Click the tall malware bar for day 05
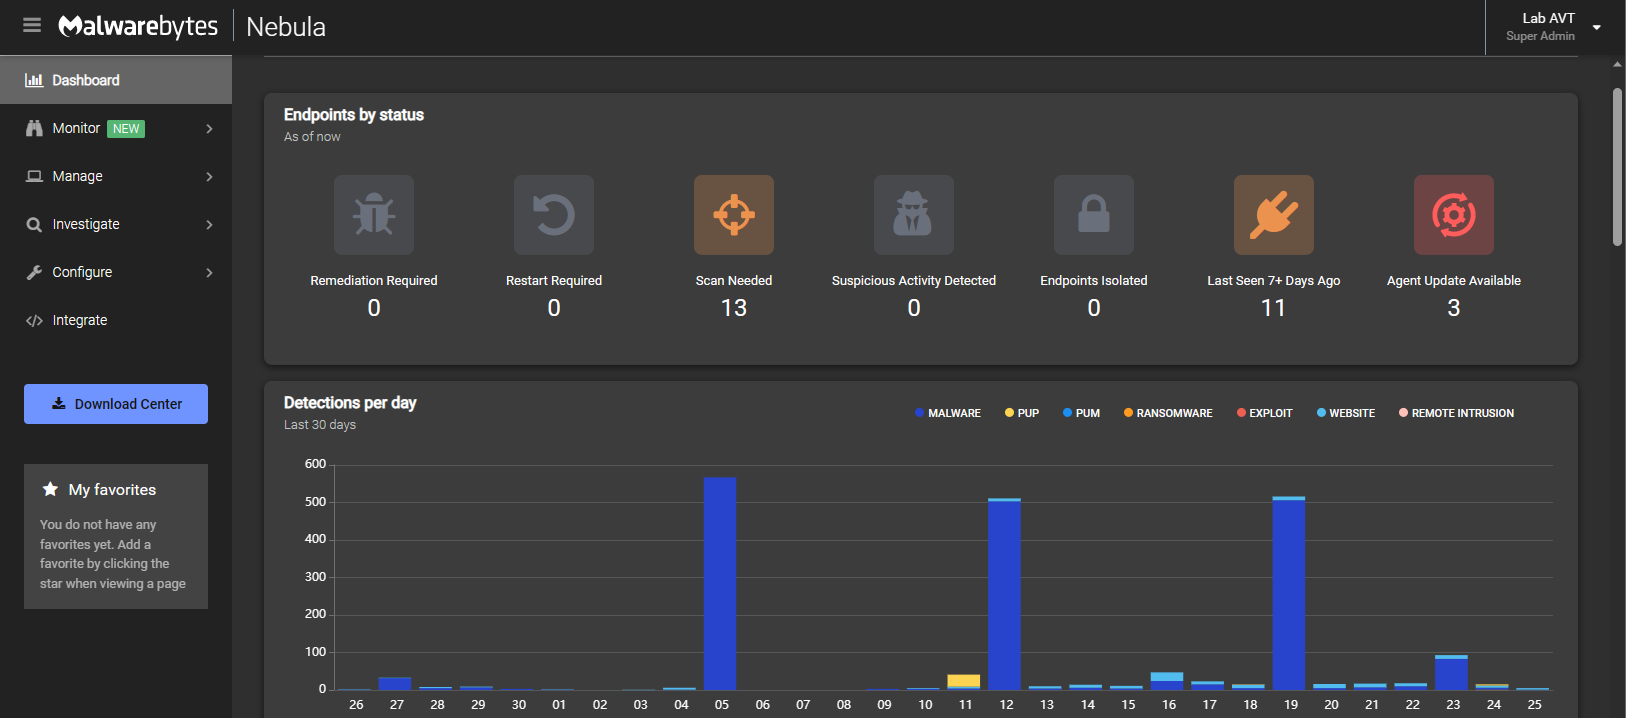This screenshot has width=1626, height=718. [x=720, y=583]
